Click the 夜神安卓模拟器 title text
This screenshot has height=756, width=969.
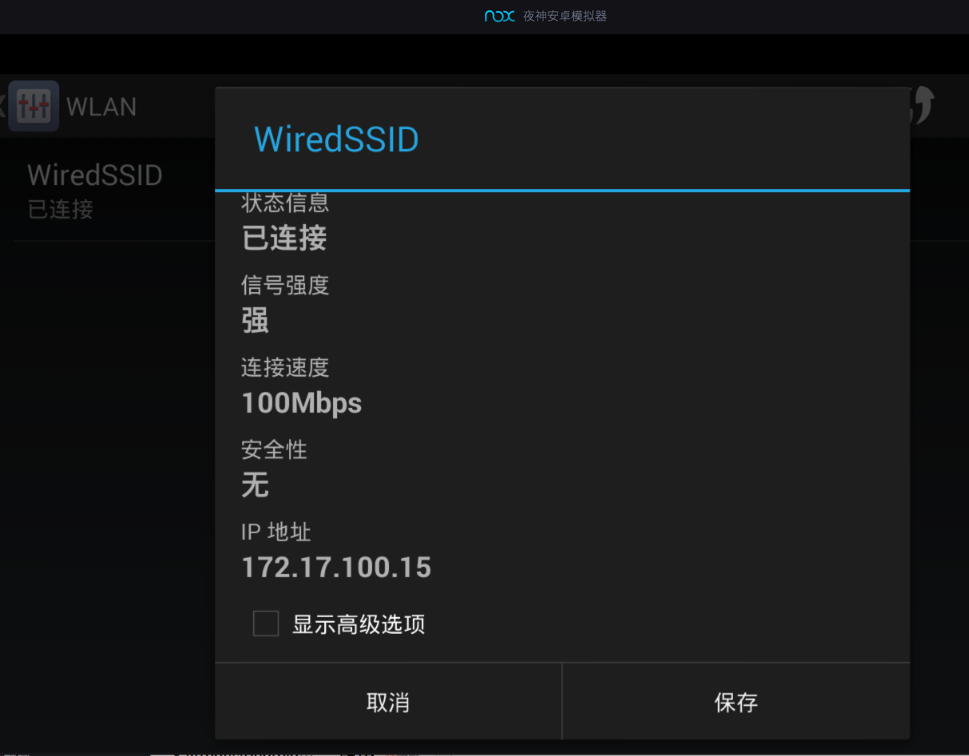(x=565, y=16)
